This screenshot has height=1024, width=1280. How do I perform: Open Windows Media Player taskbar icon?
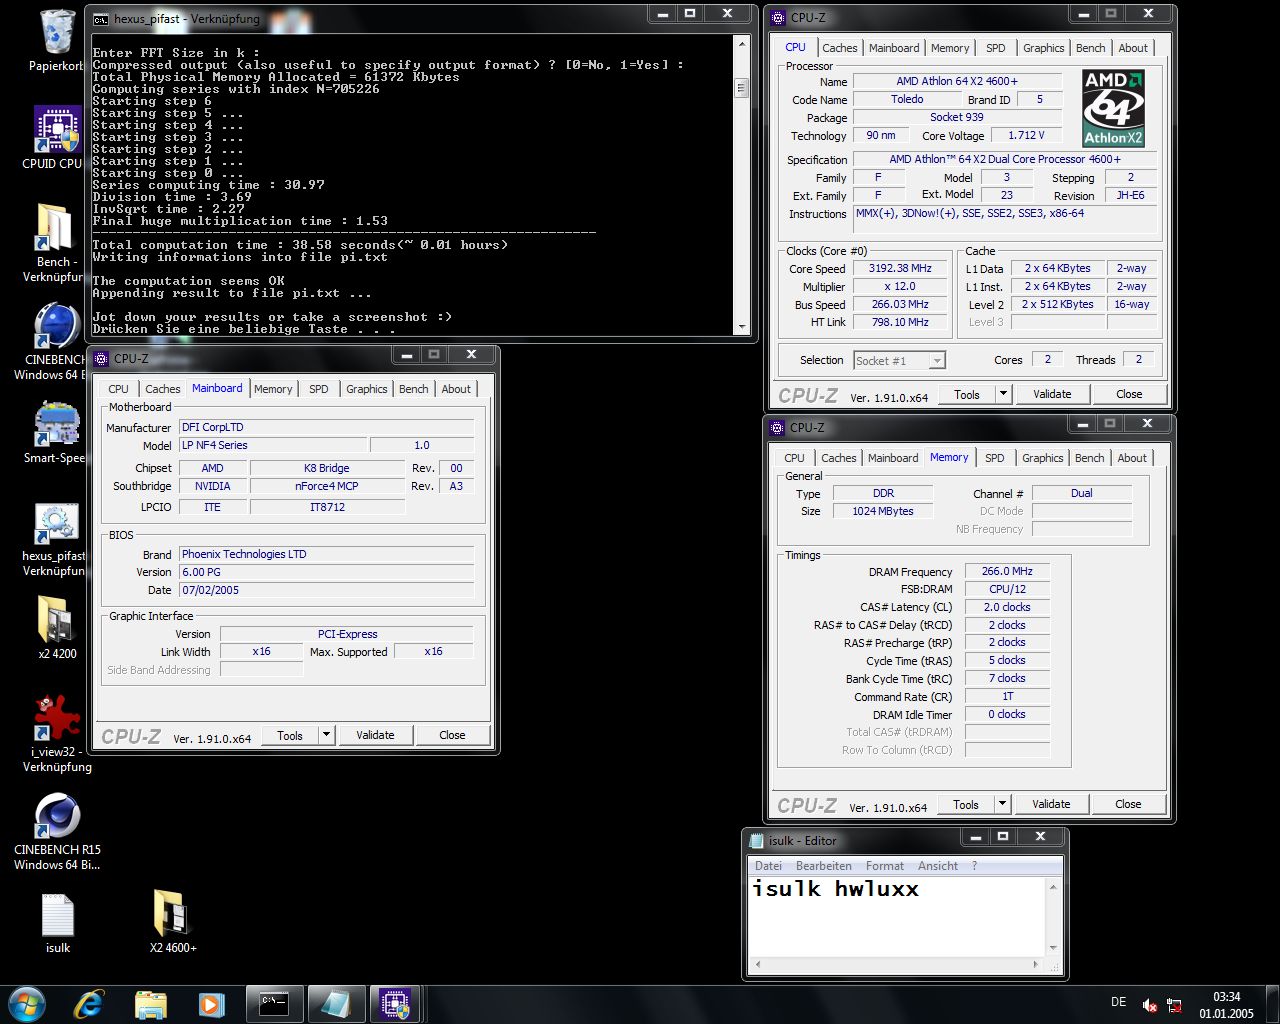click(210, 1004)
